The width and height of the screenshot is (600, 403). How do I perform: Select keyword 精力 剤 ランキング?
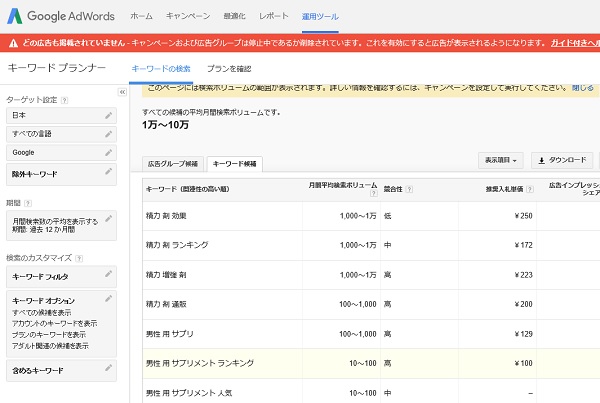(x=177, y=245)
